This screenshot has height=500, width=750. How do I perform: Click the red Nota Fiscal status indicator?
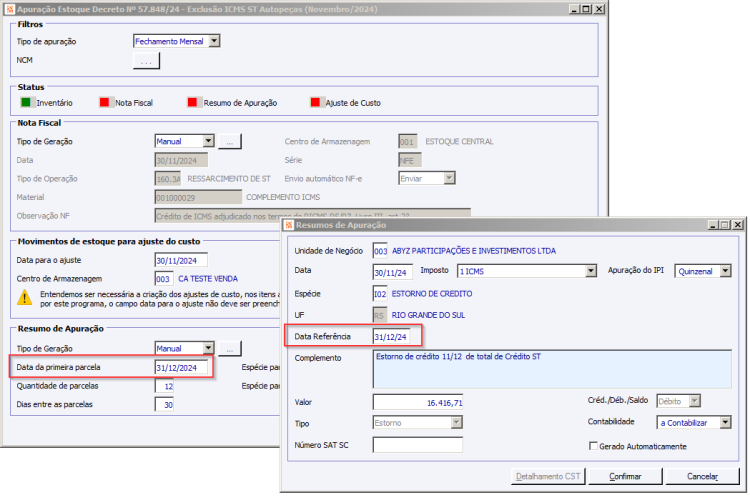104,102
